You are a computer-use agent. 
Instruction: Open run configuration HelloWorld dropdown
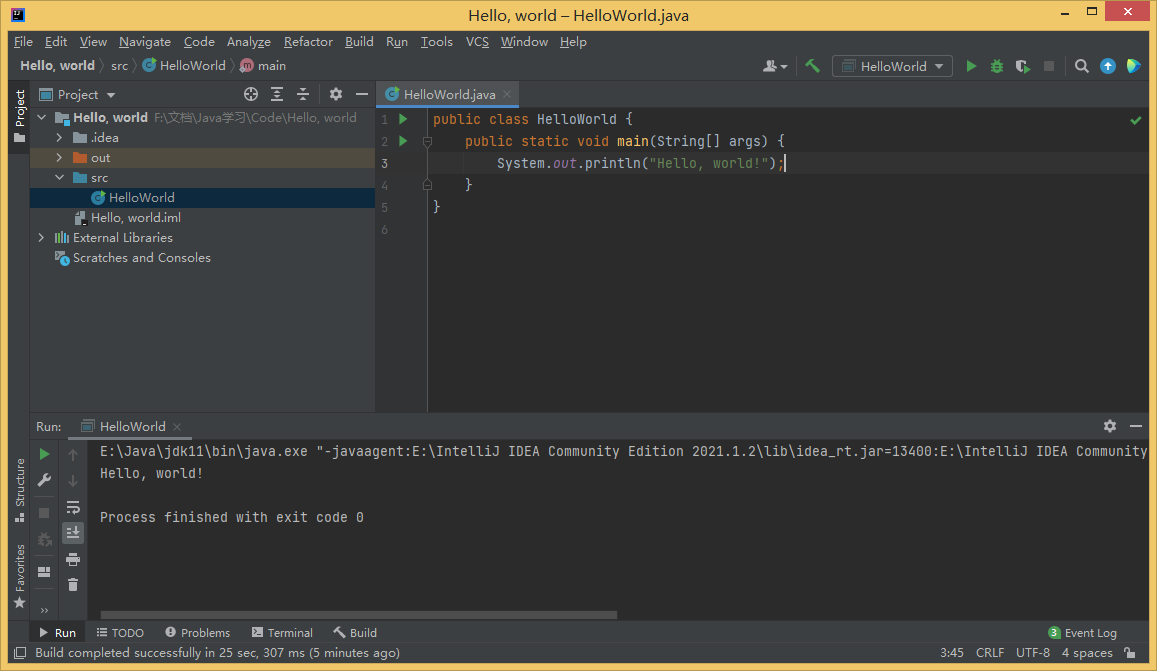[892, 66]
